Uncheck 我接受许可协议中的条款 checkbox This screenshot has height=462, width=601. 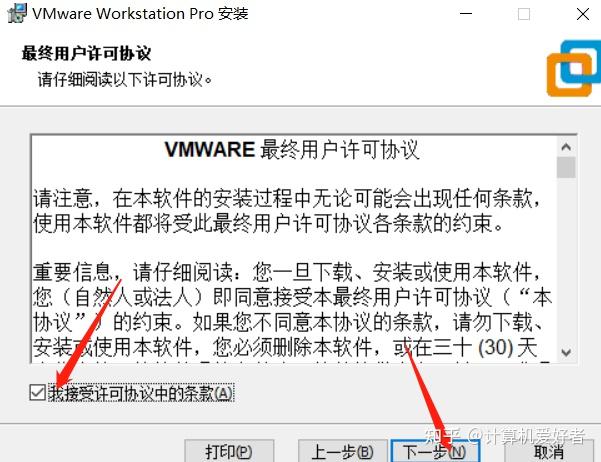(x=38, y=392)
